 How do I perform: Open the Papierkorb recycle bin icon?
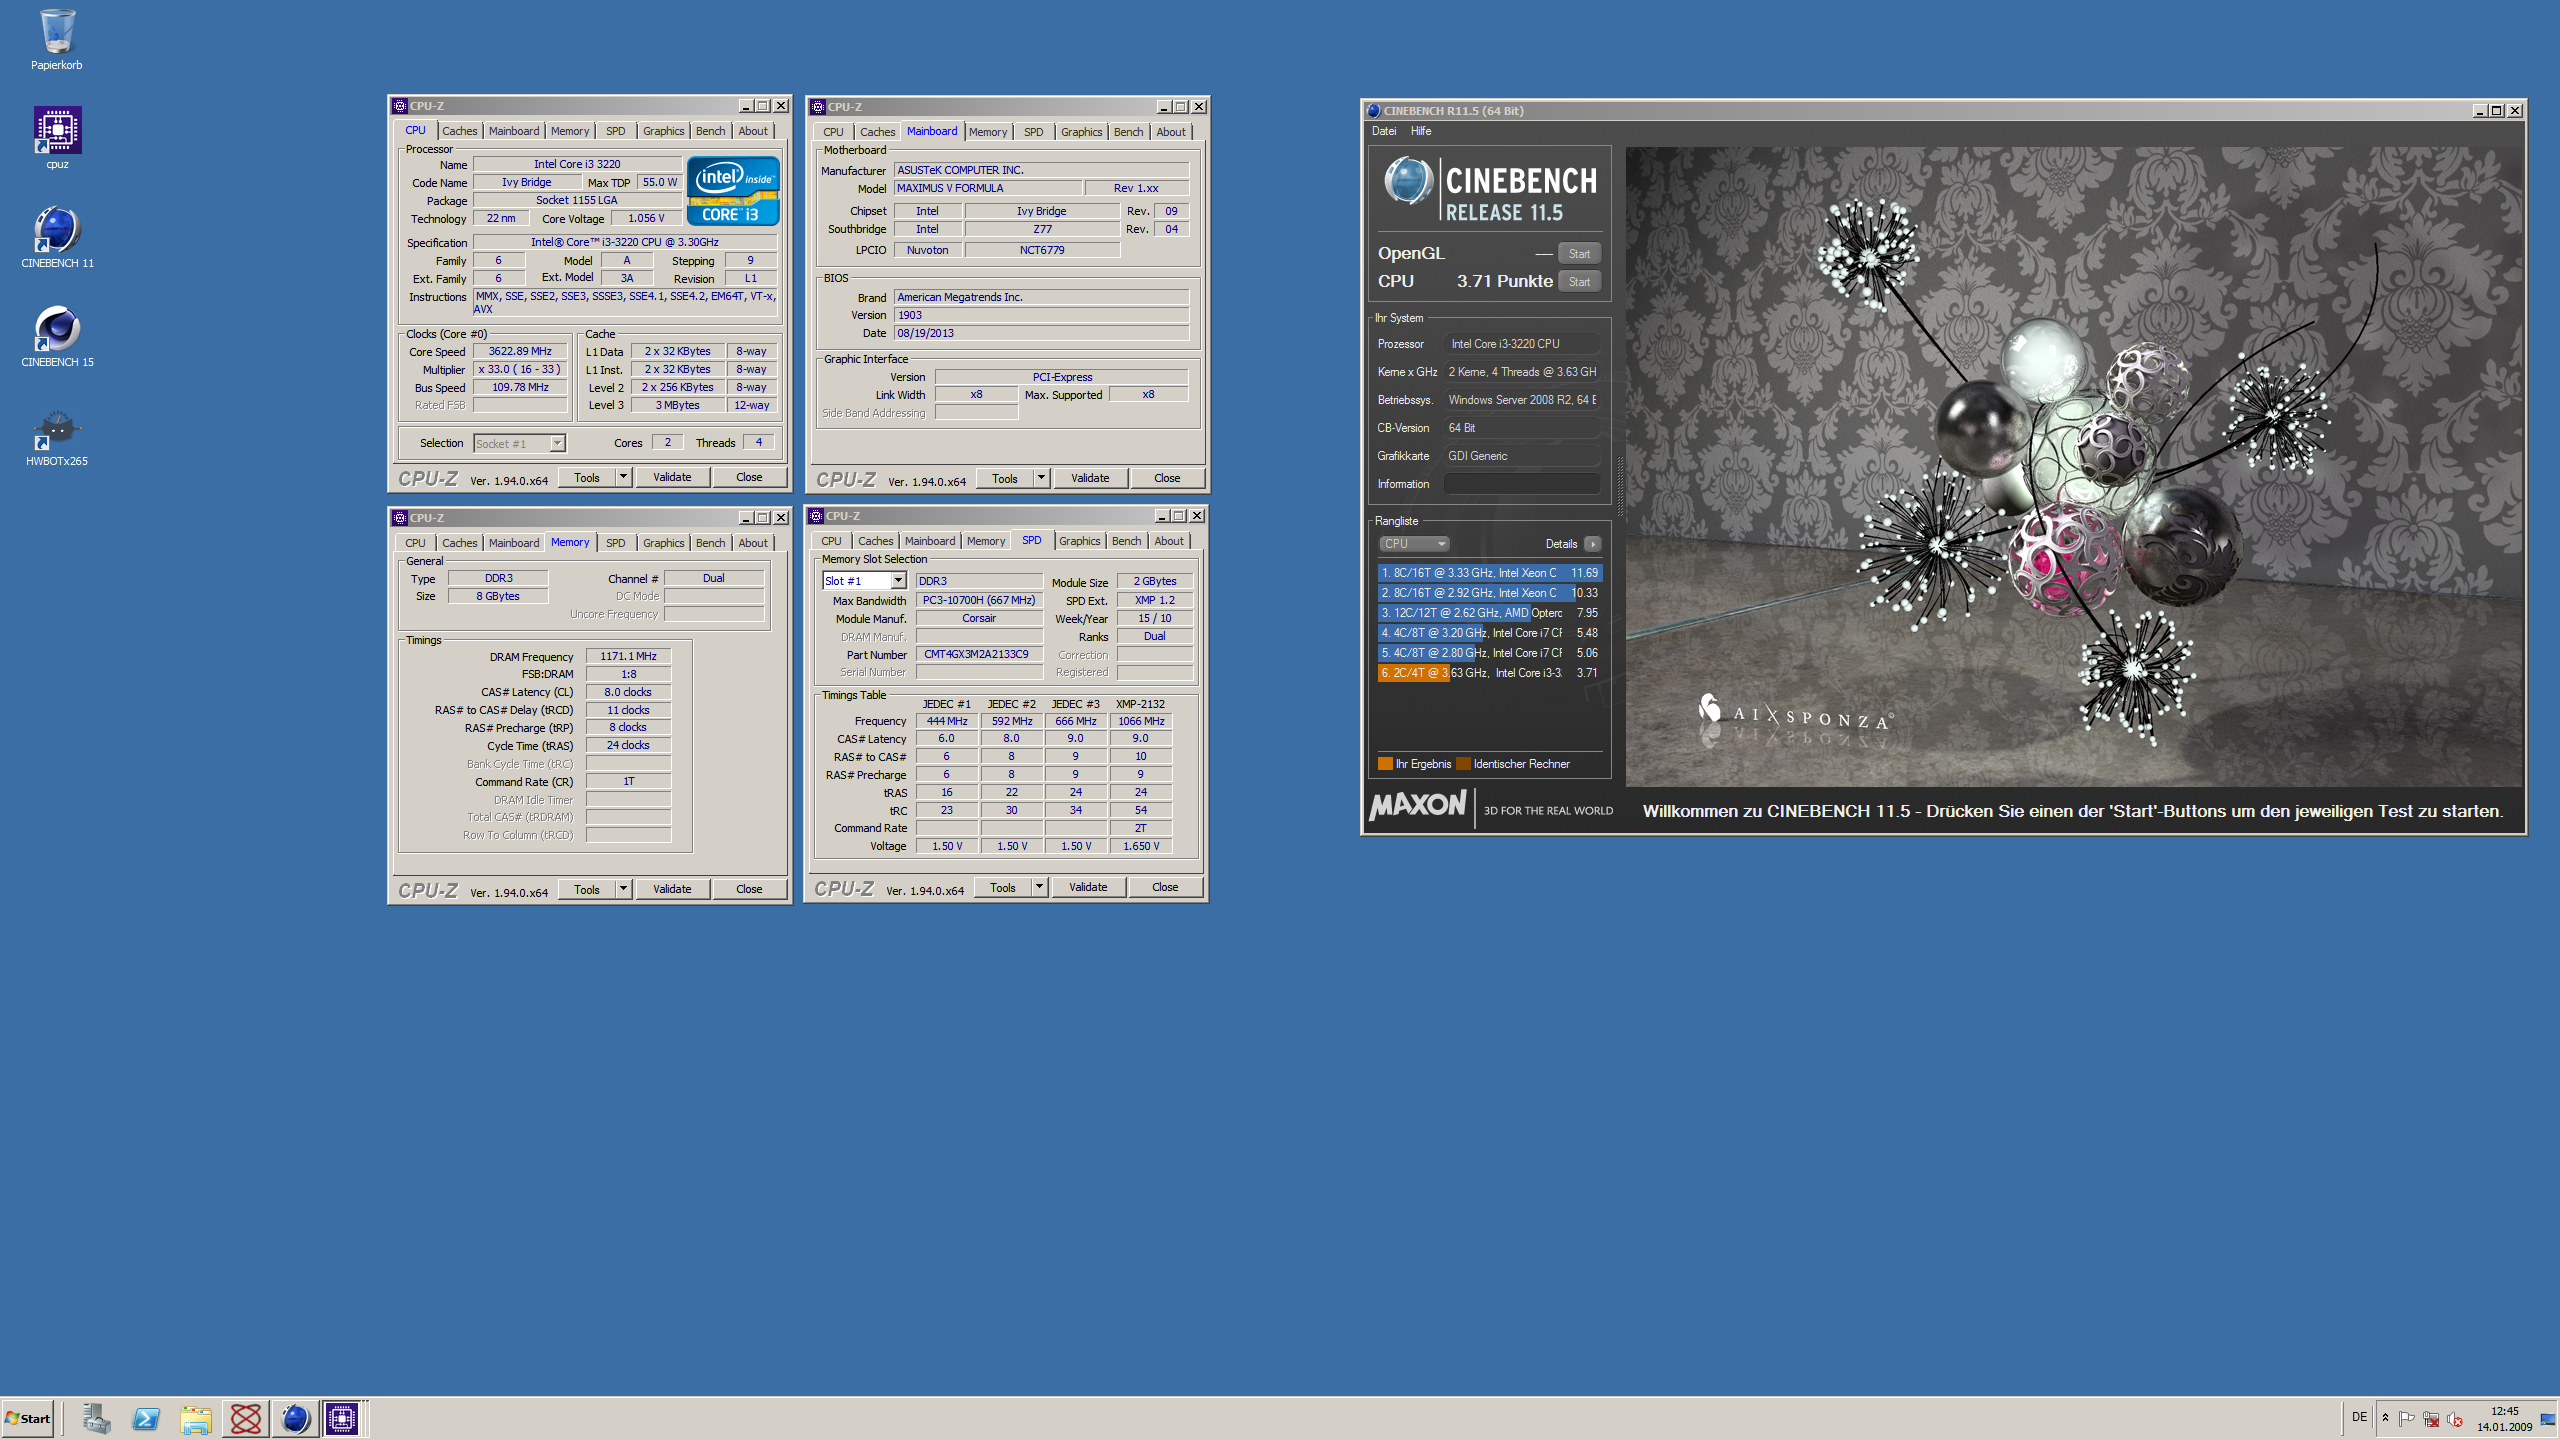tap(57, 40)
